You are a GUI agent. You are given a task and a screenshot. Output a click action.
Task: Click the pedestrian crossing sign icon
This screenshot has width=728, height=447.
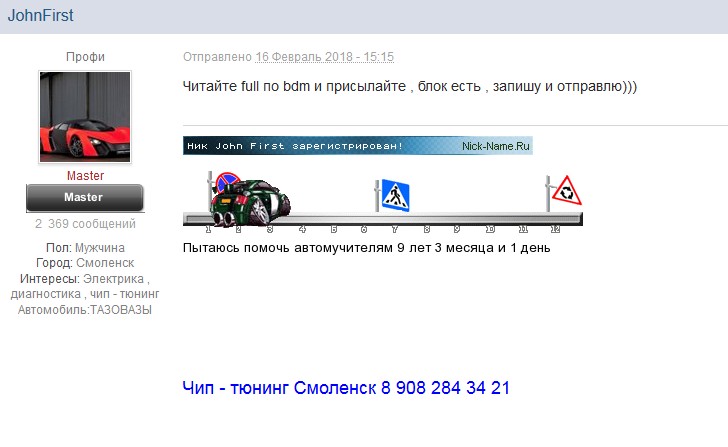(x=395, y=195)
